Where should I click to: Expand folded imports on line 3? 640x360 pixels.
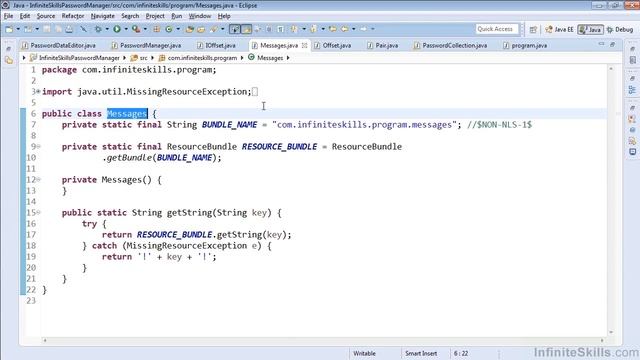38,91
